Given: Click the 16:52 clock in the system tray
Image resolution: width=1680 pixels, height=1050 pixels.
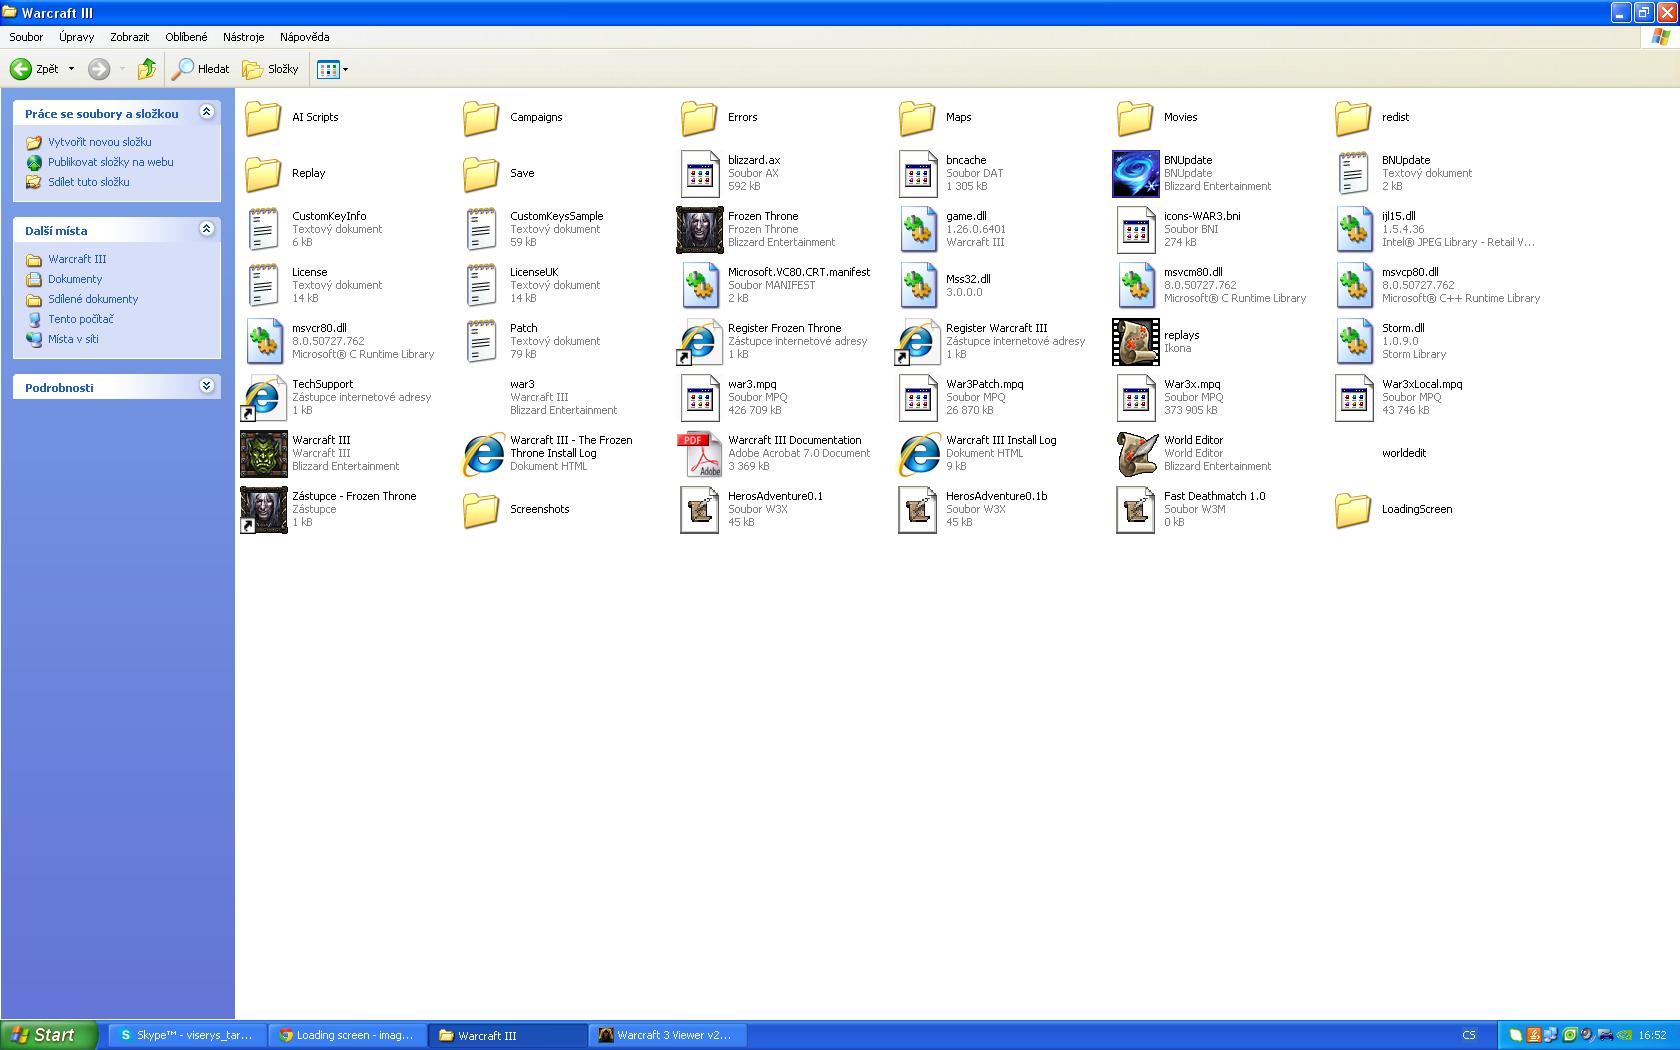Looking at the screenshot, I should [1652, 1035].
